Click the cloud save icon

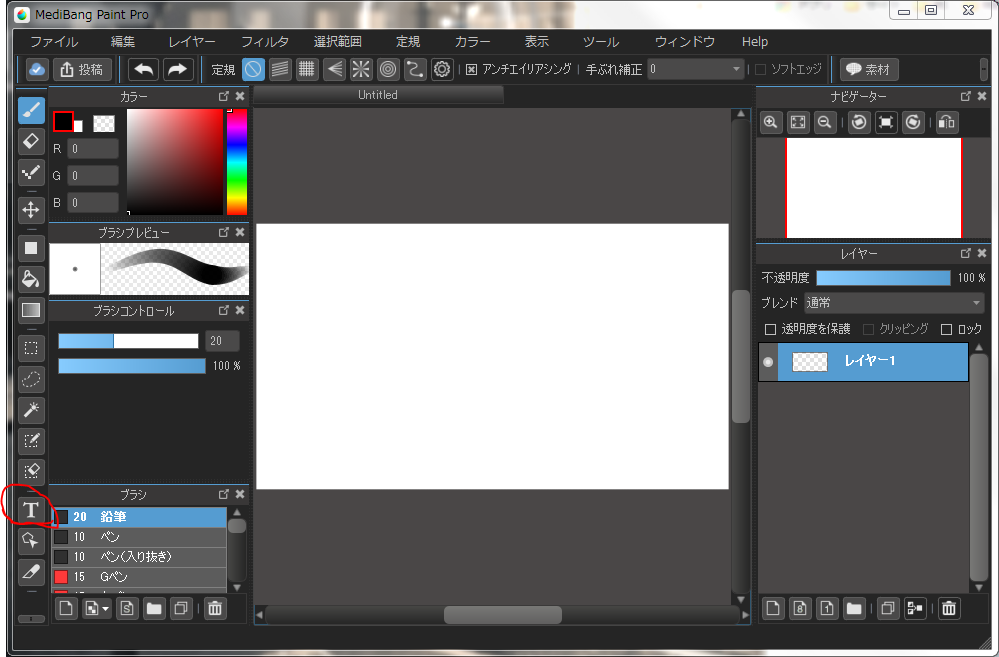pyautogui.click(x=36, y=69)
